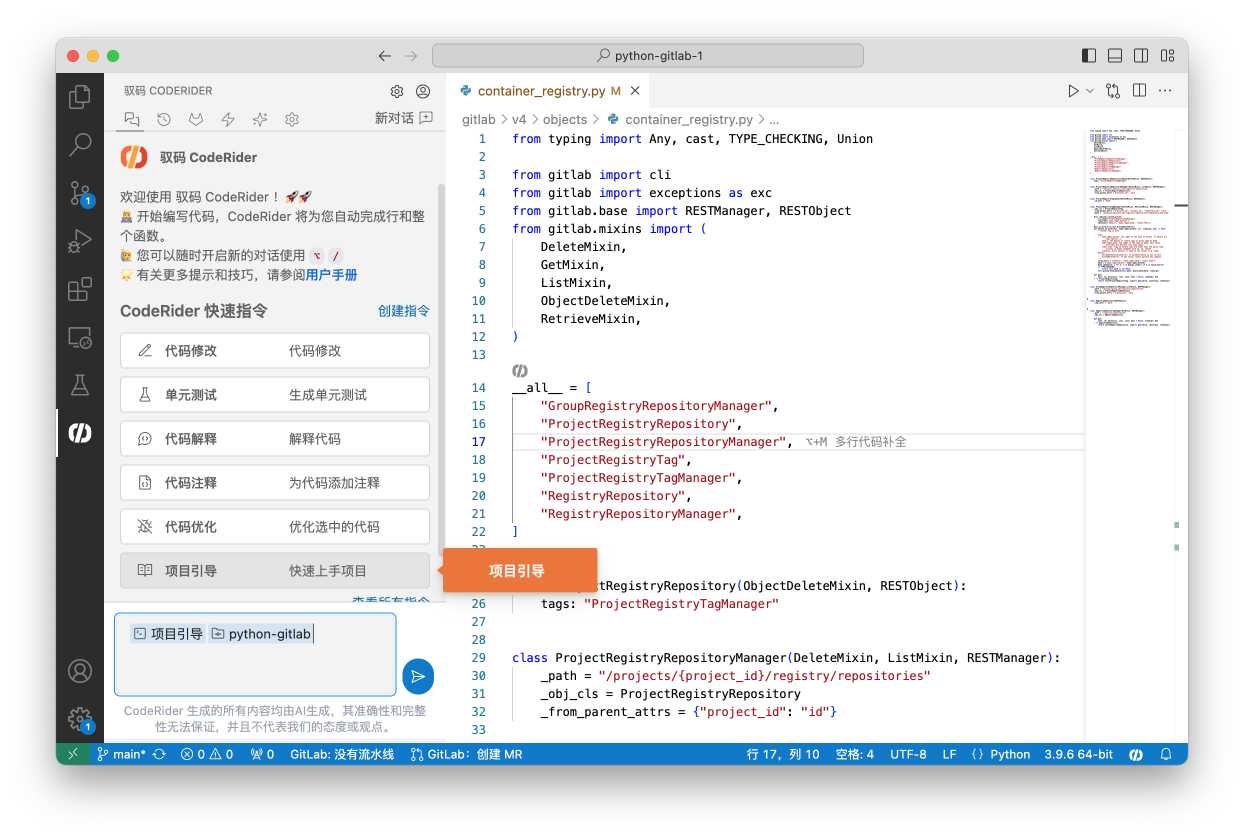
Task: Switch to the sparkle tab
Action: [260, 119]
